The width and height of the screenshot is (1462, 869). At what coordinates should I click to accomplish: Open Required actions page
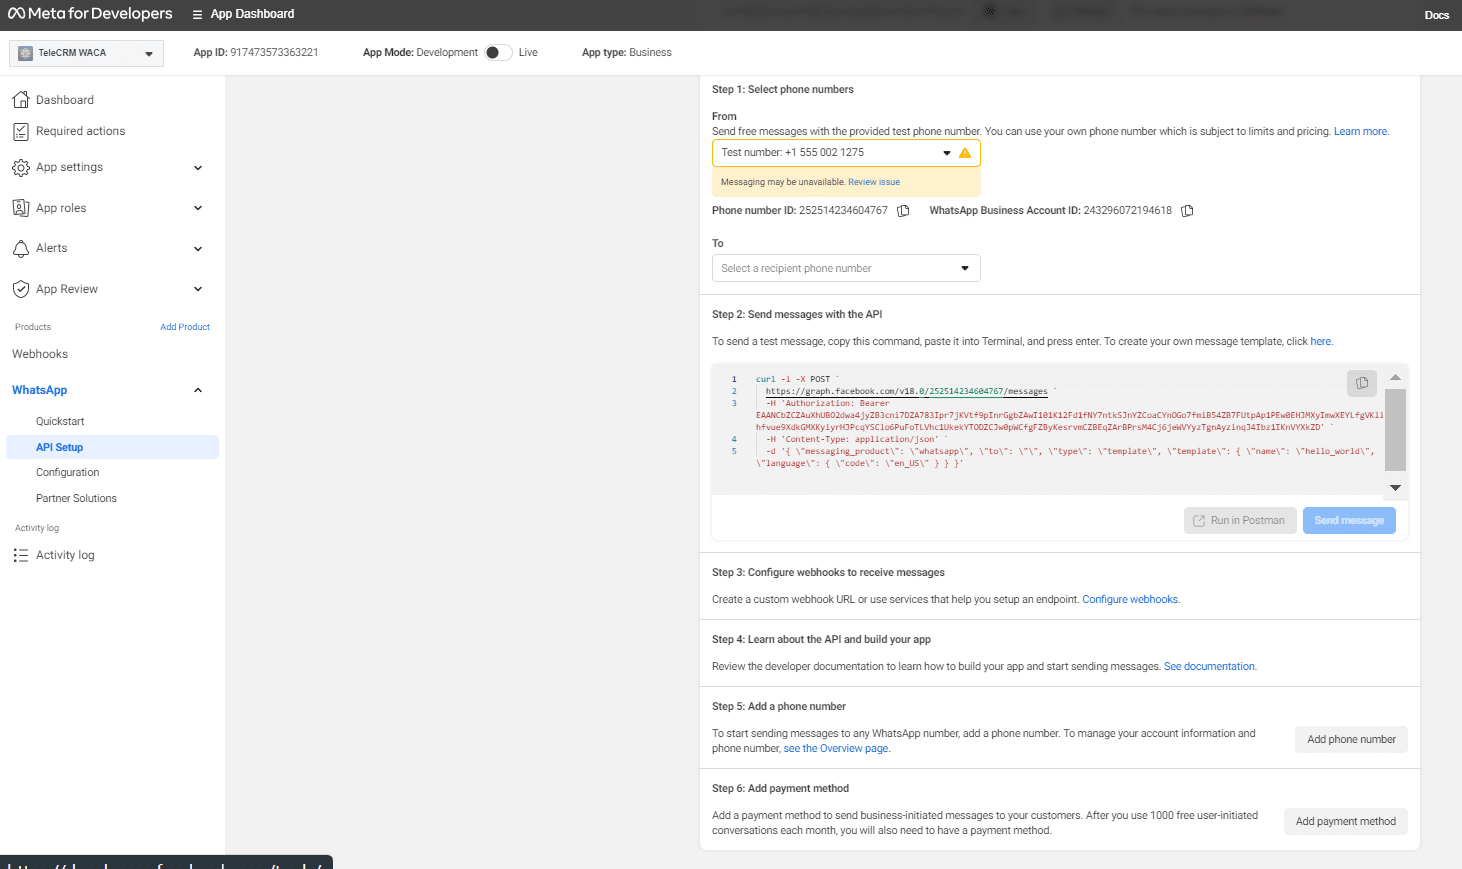tap(80, 131)
